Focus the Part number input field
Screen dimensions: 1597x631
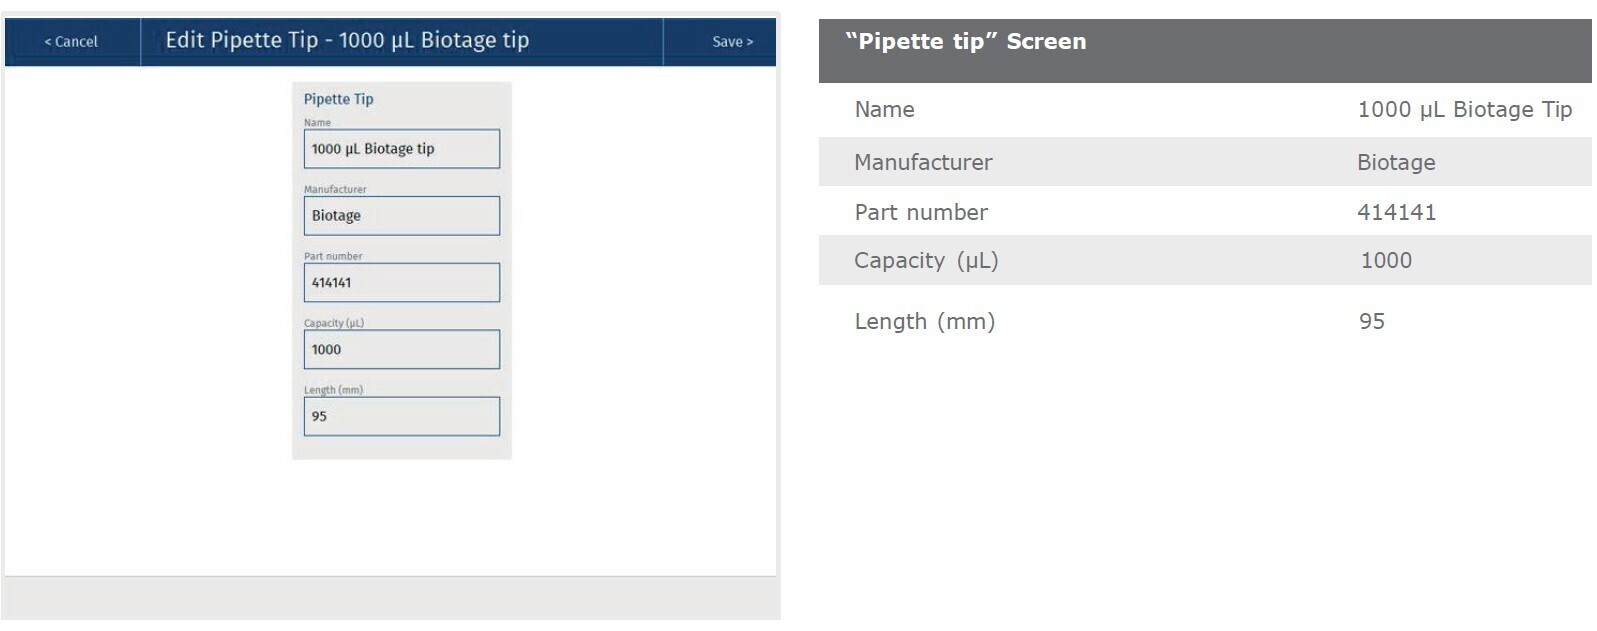[401, 283]
